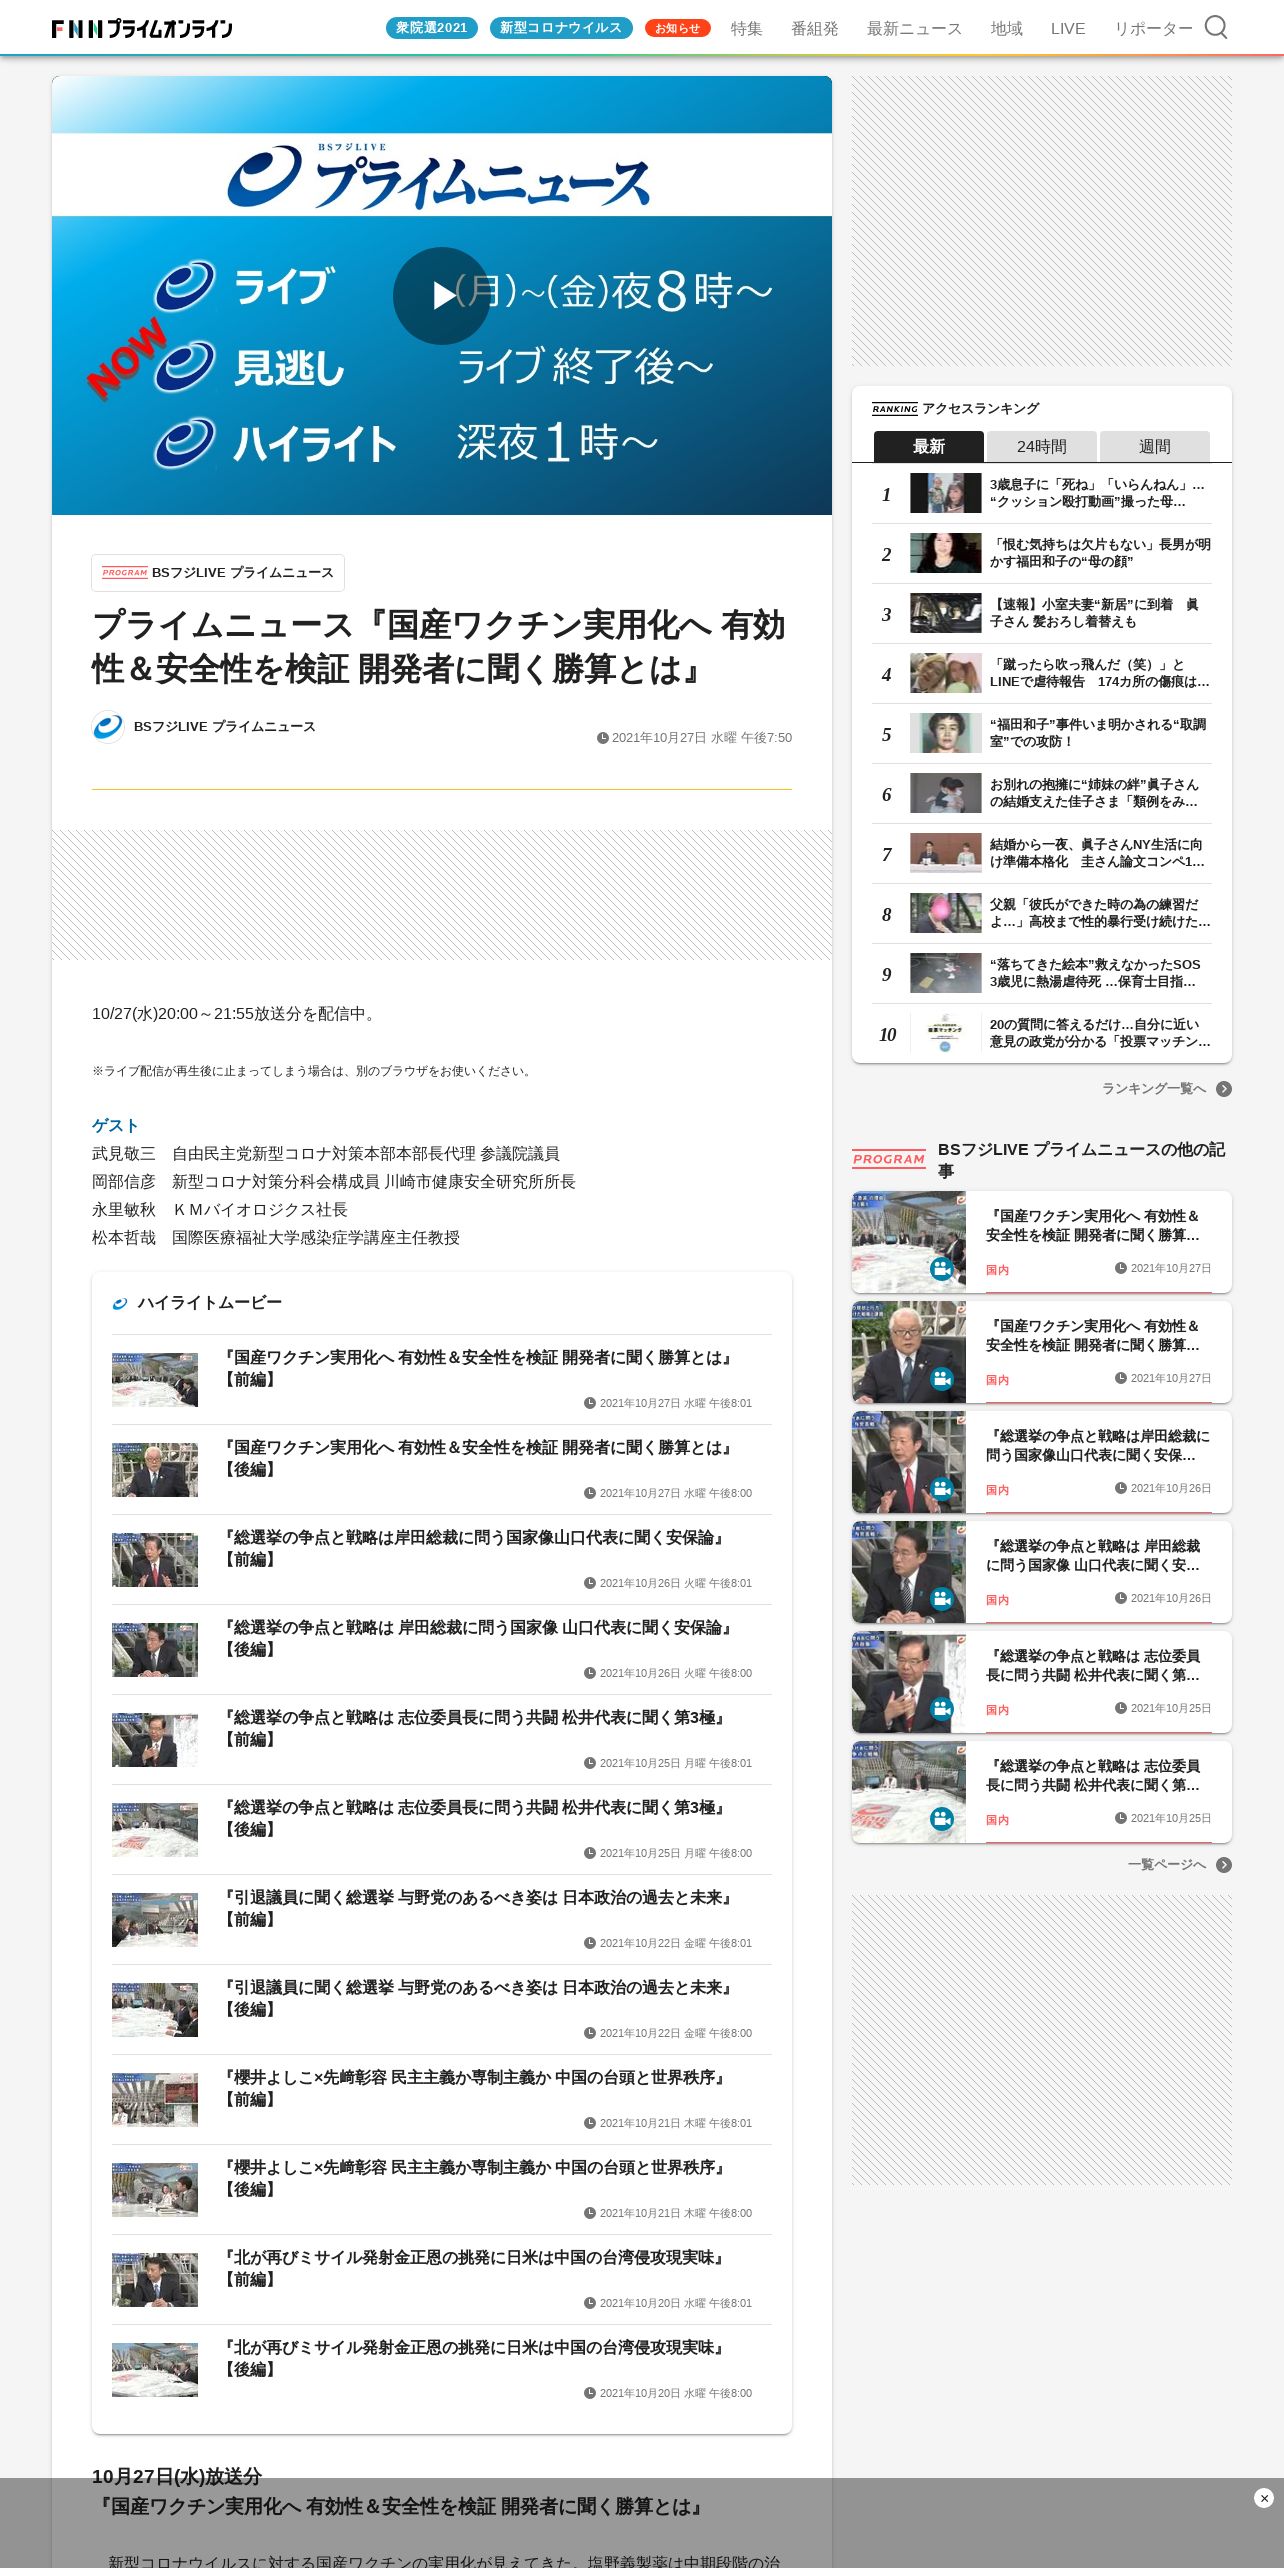The image size is (1284, 2568).
Task: Open highlight 櫻井よしこ×先崎彰容【後編】
Action: point(441,2190)
